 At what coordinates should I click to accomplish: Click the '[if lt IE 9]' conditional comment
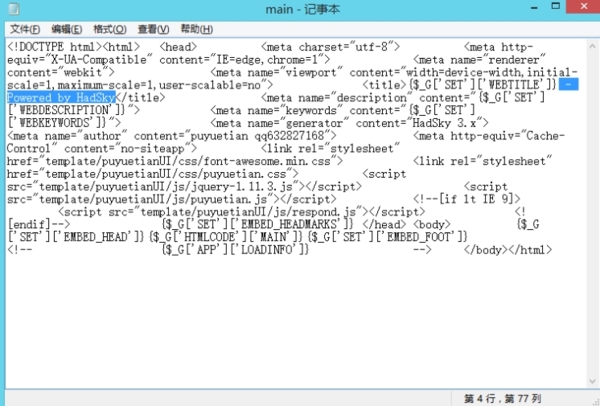coord(476,199)
